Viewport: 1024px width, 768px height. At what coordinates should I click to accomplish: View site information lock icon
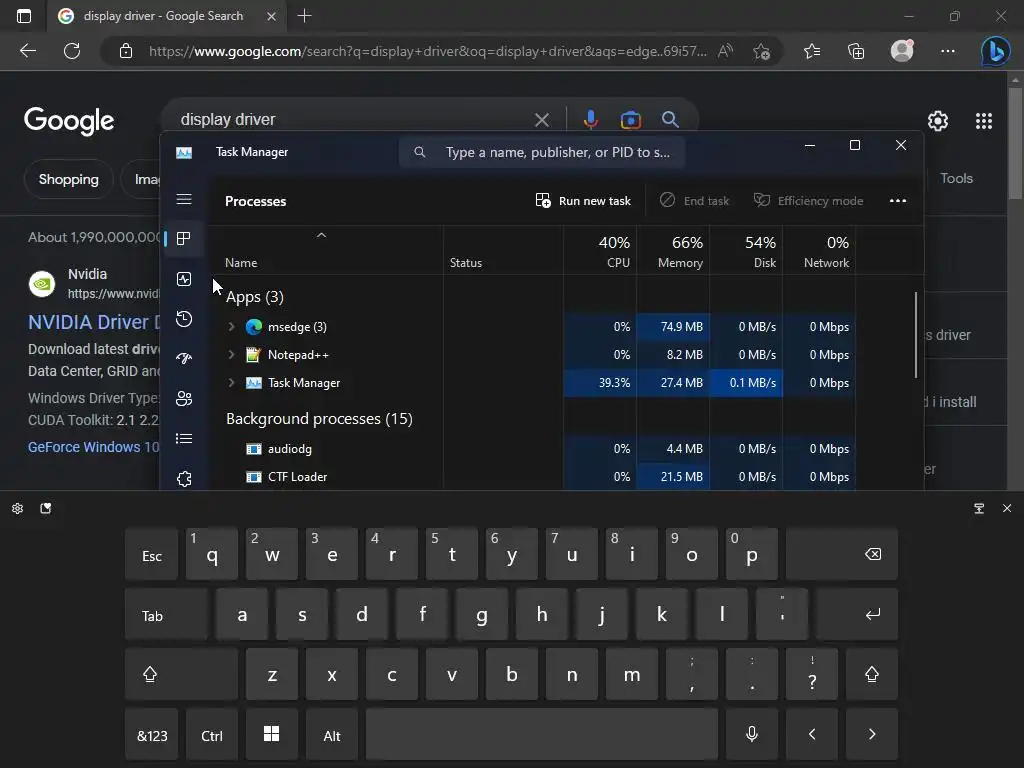tap(126, 51)
